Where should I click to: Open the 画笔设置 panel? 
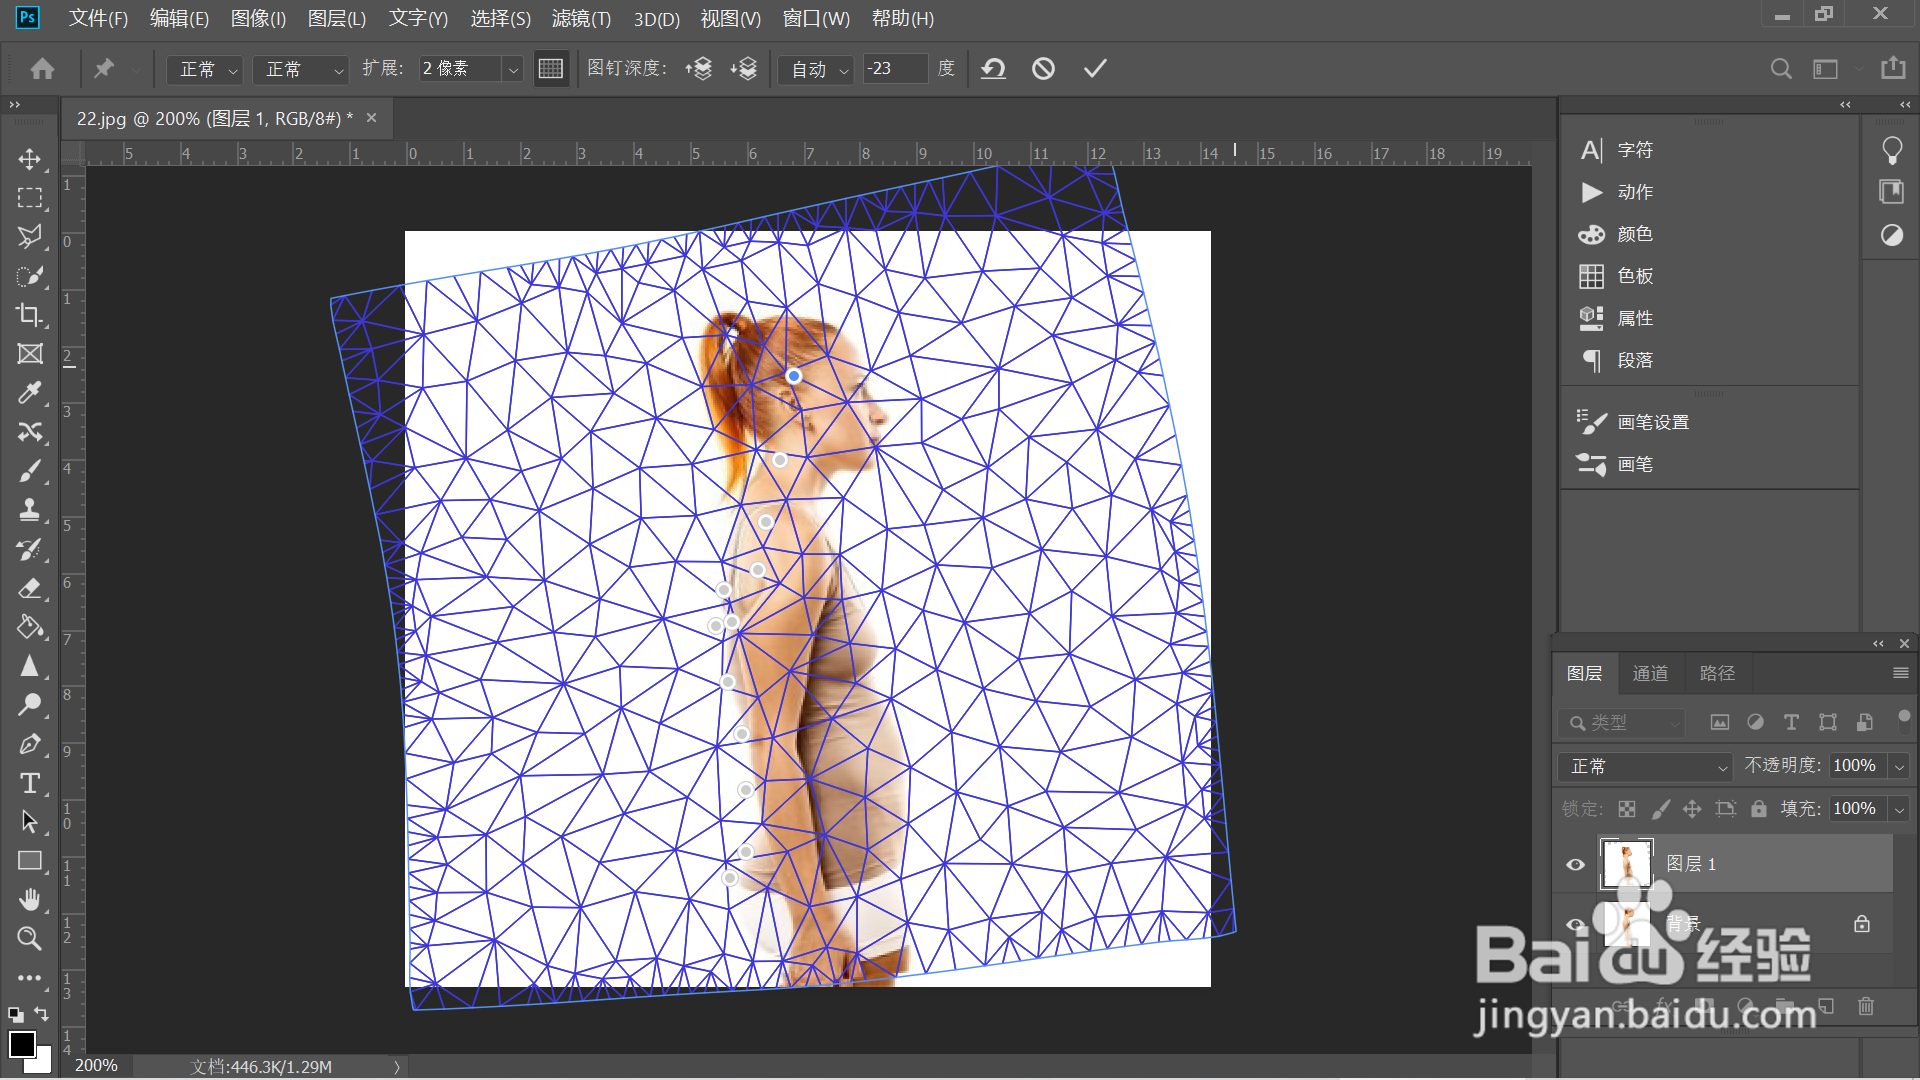1652,422
